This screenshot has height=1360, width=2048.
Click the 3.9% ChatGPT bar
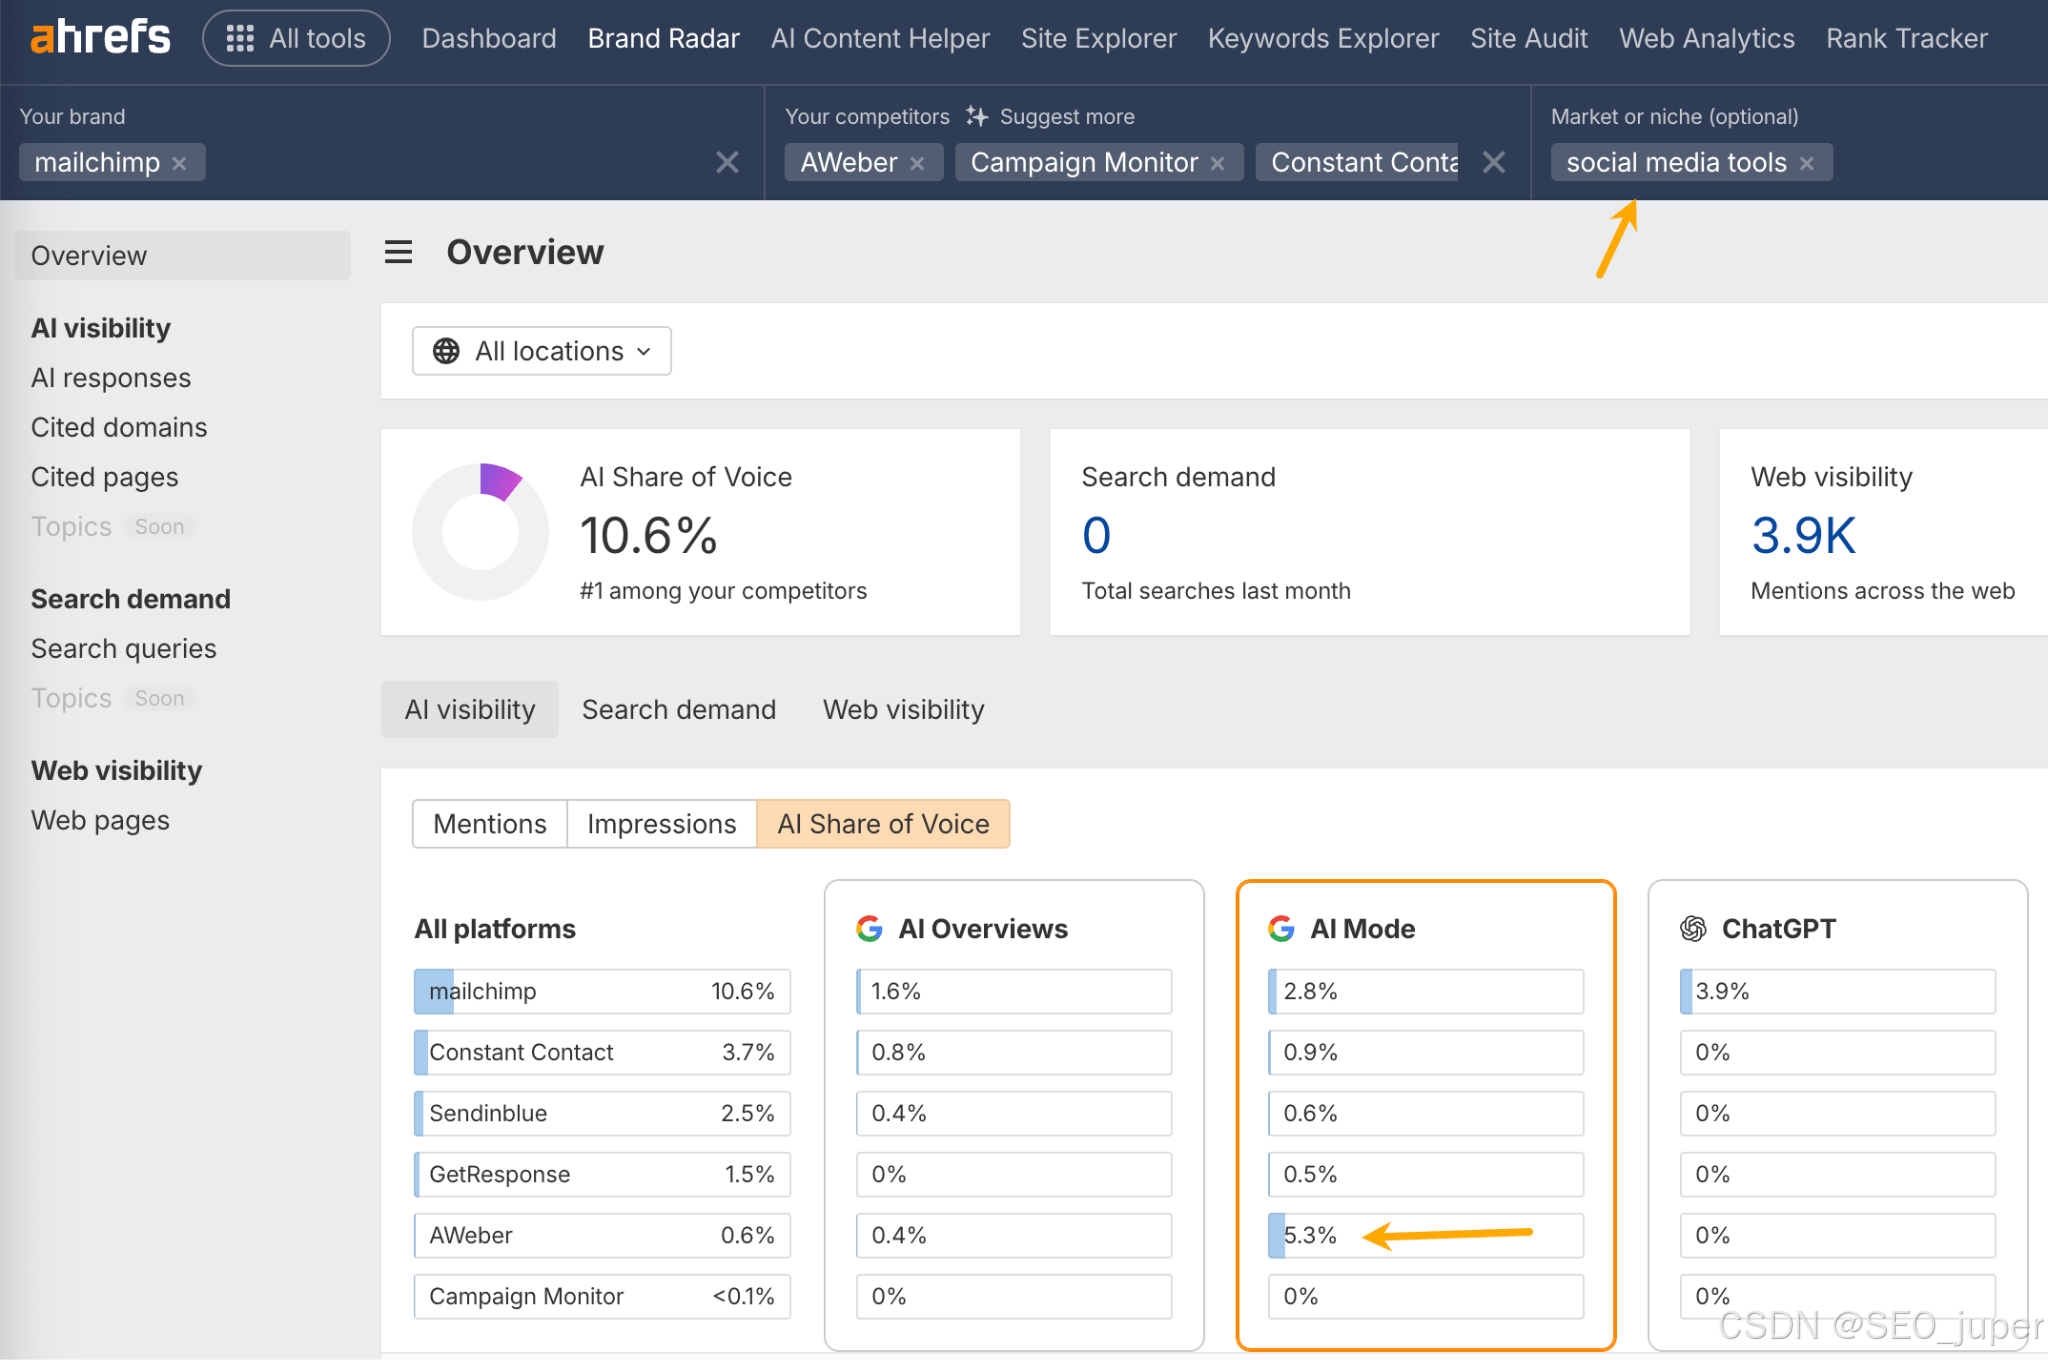[x=1838, y=992]
